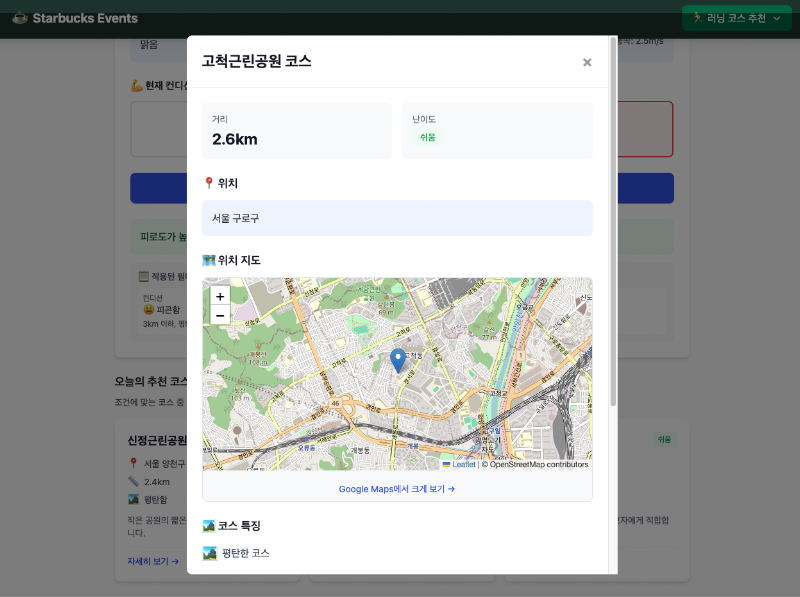Image resolution: width=800 pixels, height=597 pixels.
Task: Click the landscape icon beside 코스 특징
Action: click(x=208, y=526)
